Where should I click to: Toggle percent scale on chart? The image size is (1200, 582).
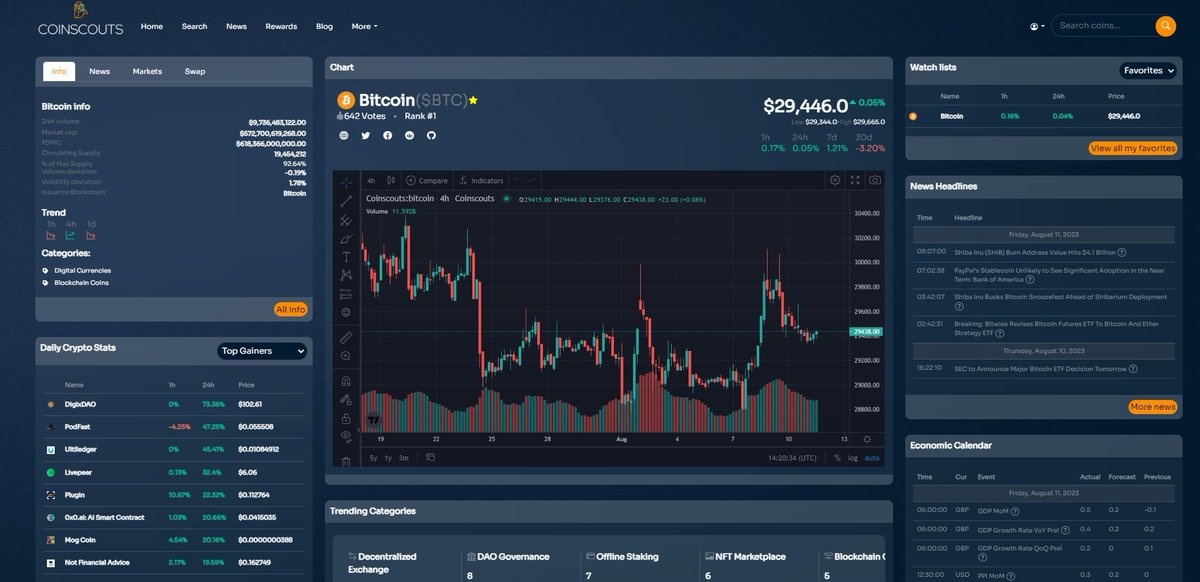tap(837, 458)
